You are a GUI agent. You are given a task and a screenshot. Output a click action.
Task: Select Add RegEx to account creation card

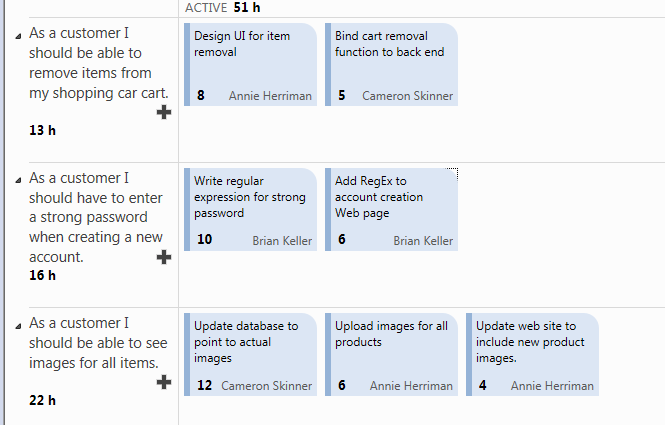pos(391,210)
